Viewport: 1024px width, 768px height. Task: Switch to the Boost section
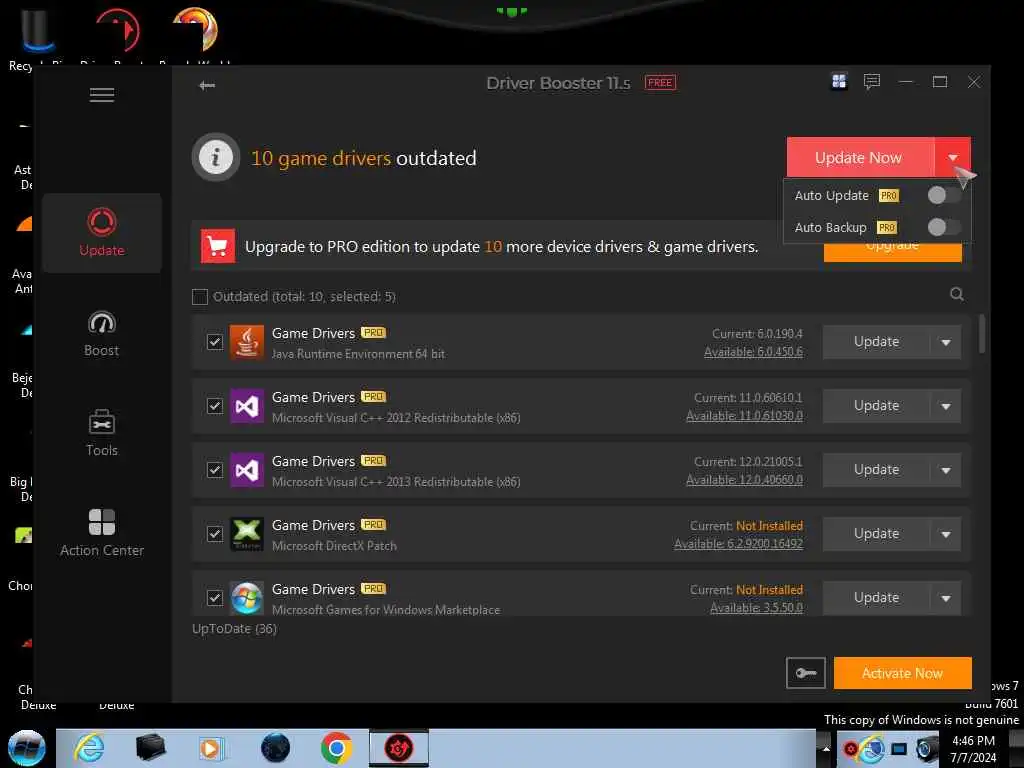click(102, 334)
